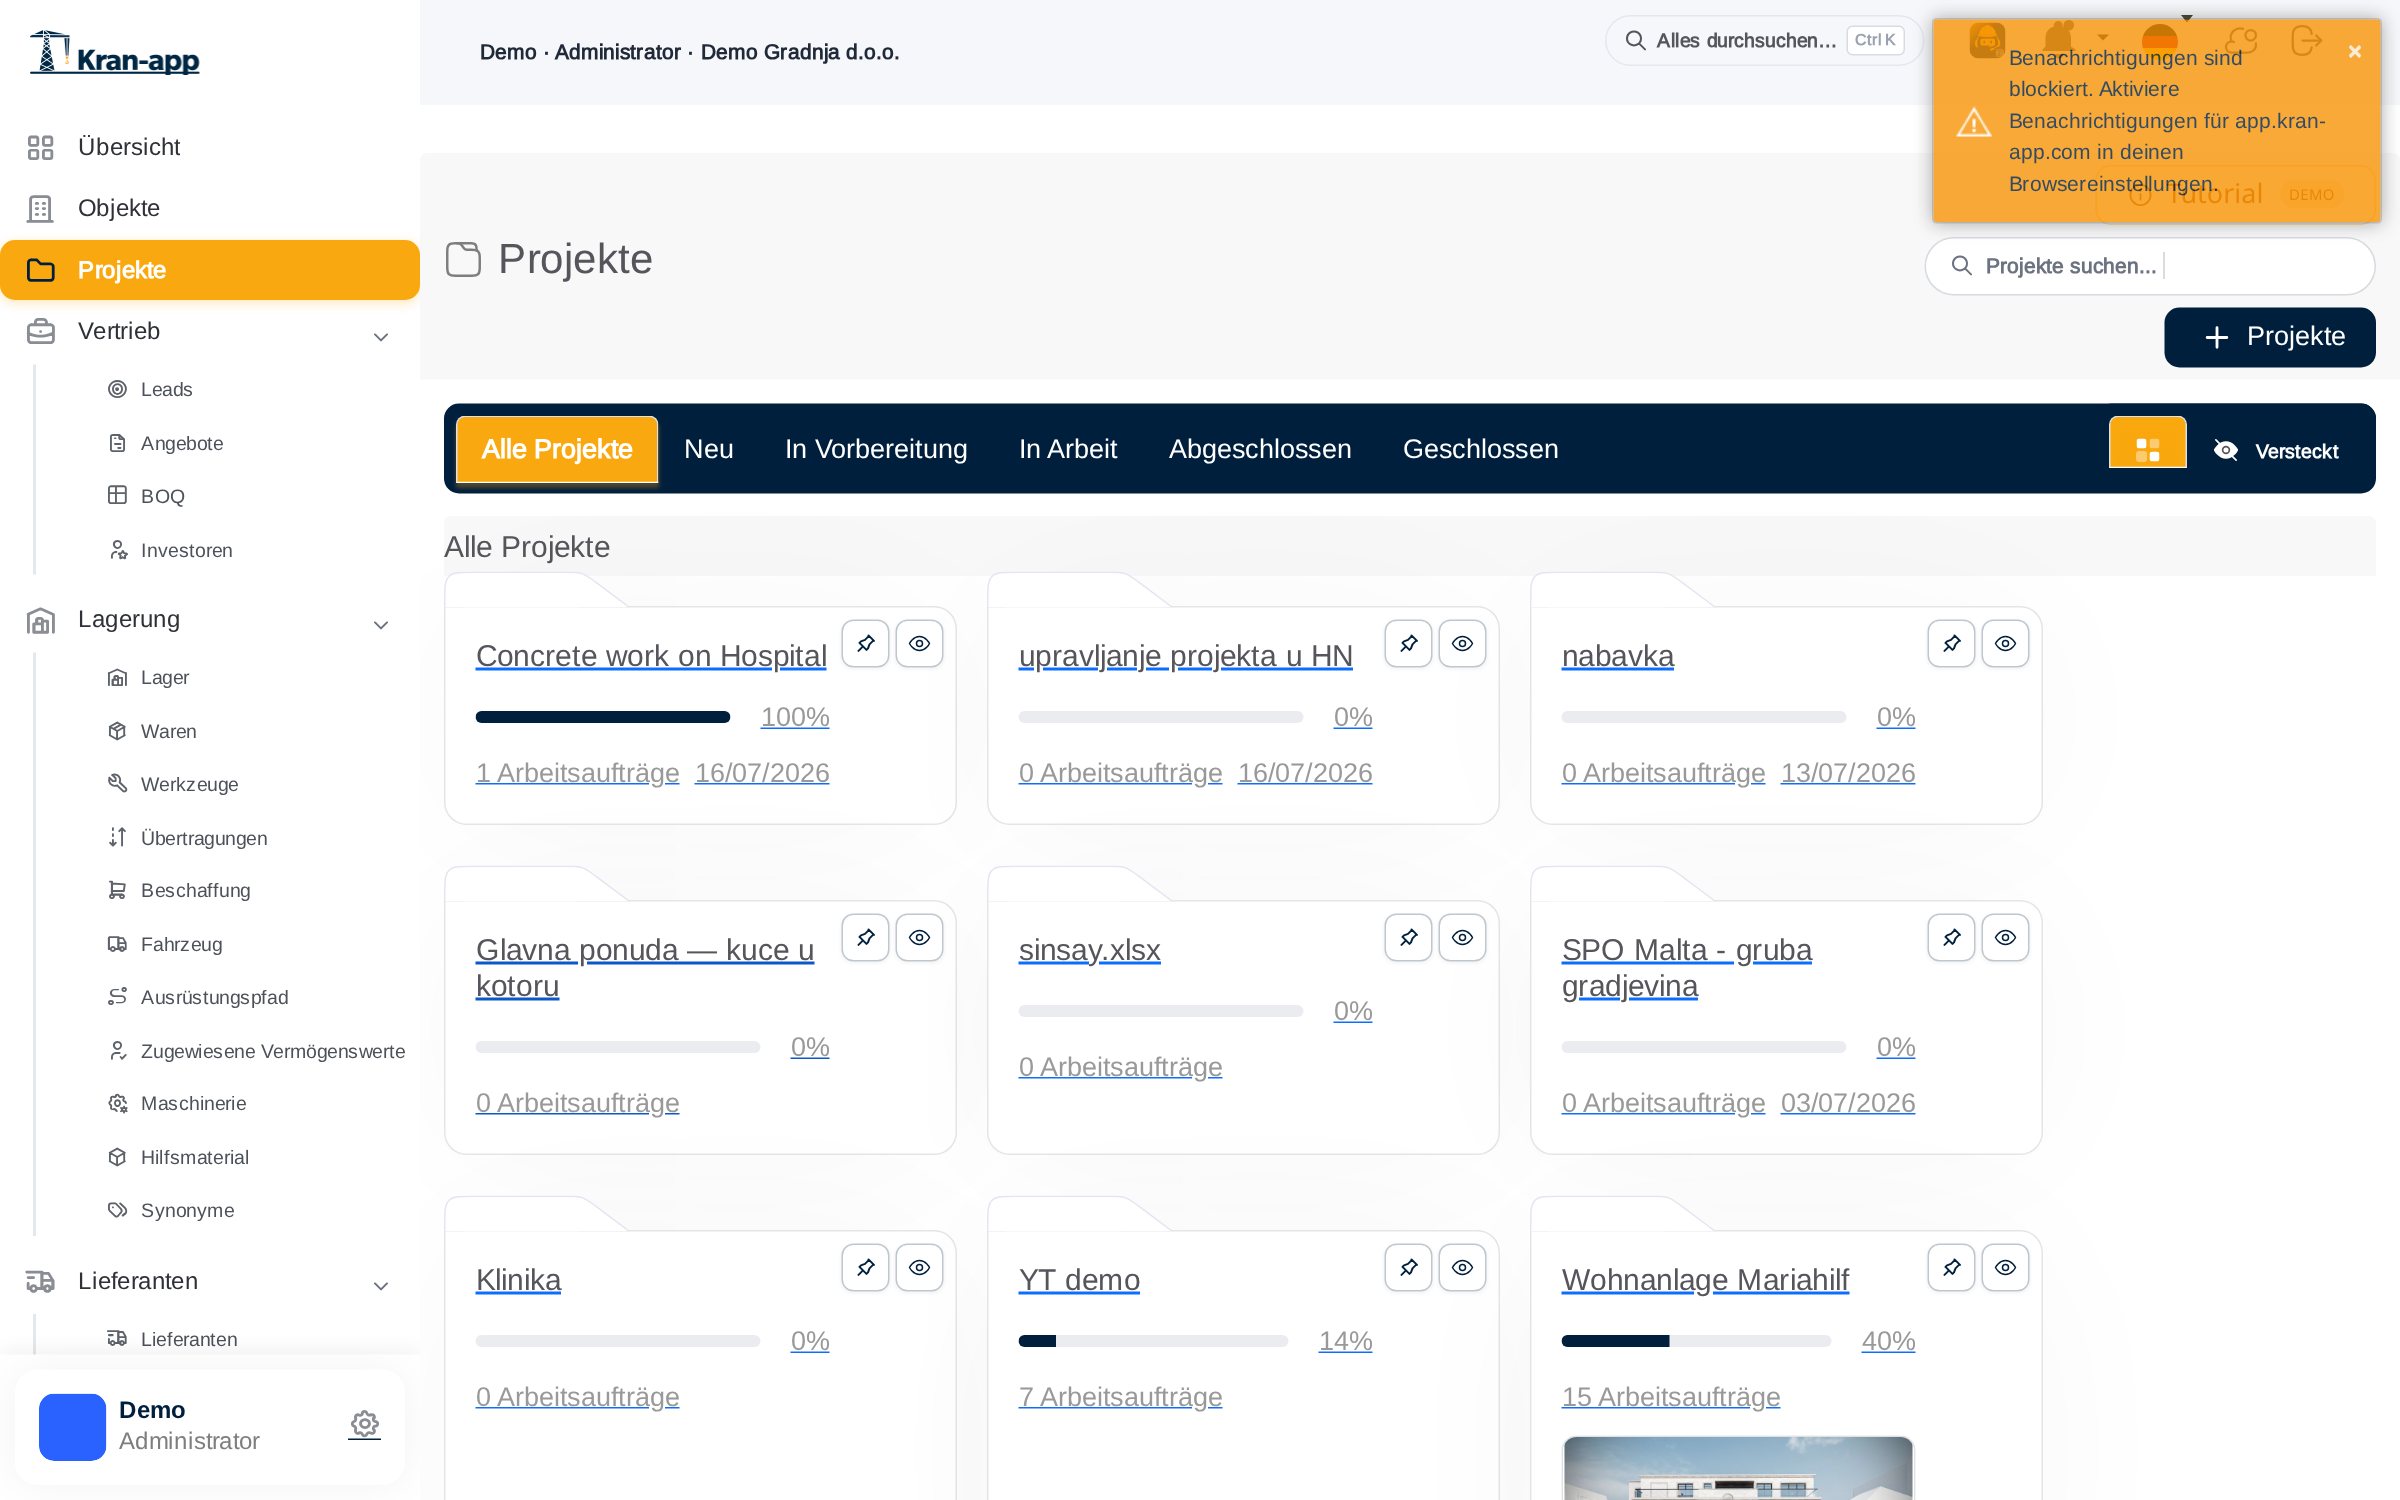This screenshot has height=1500, width=2400.
Task: Open Waren in sidebar
Action: 168,731
